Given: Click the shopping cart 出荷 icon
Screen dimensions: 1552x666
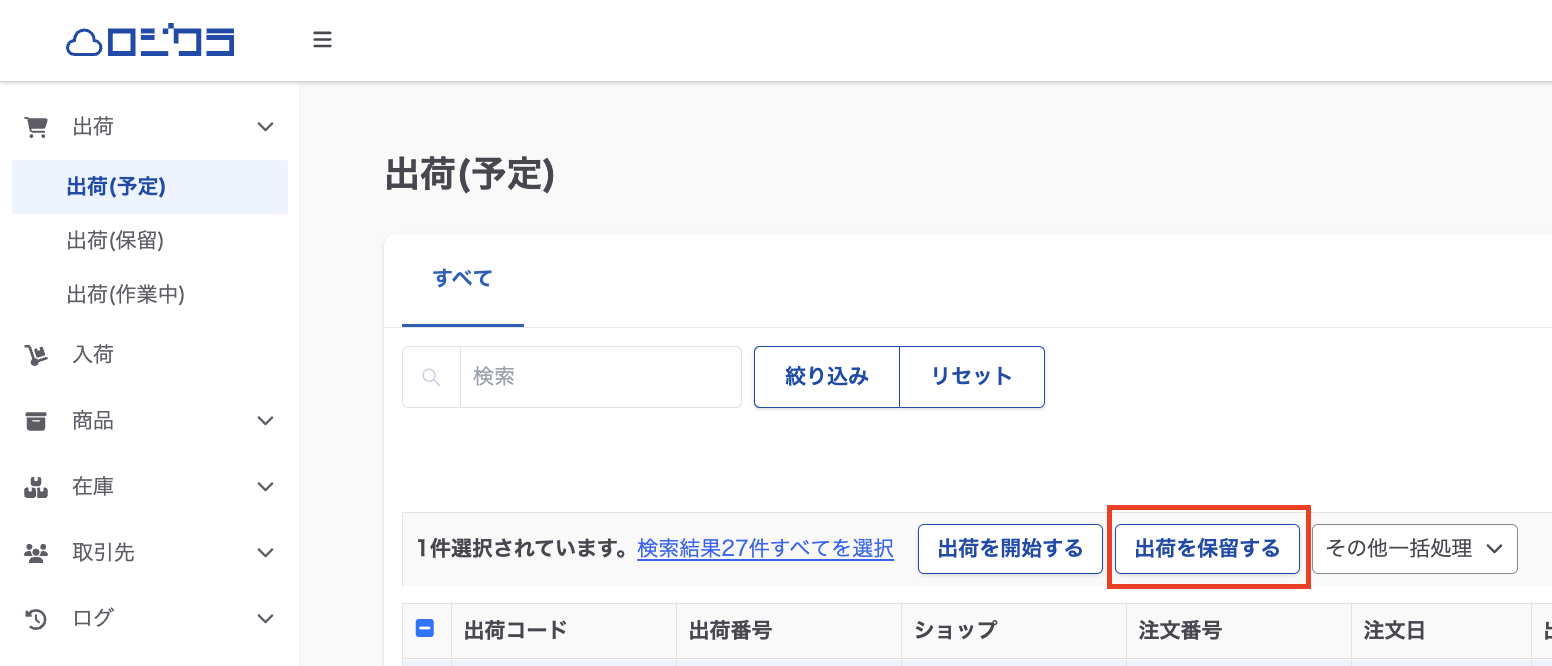Looking at the screenshot, I should click(x=36, y=127).
